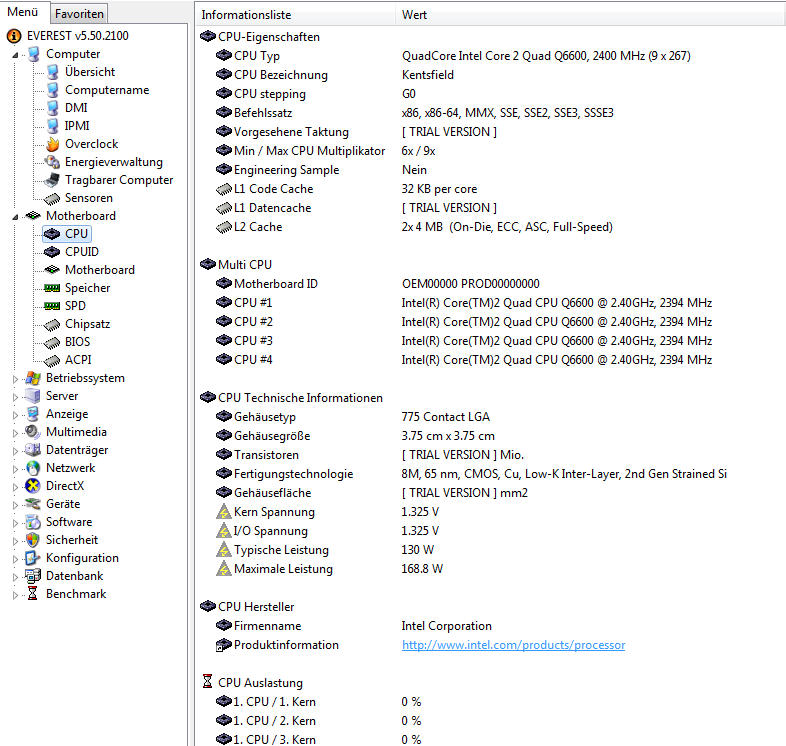The height and width of the screenshot is (746, 786).
Task: Expand the DirectX node
Action: pos(15,487)
